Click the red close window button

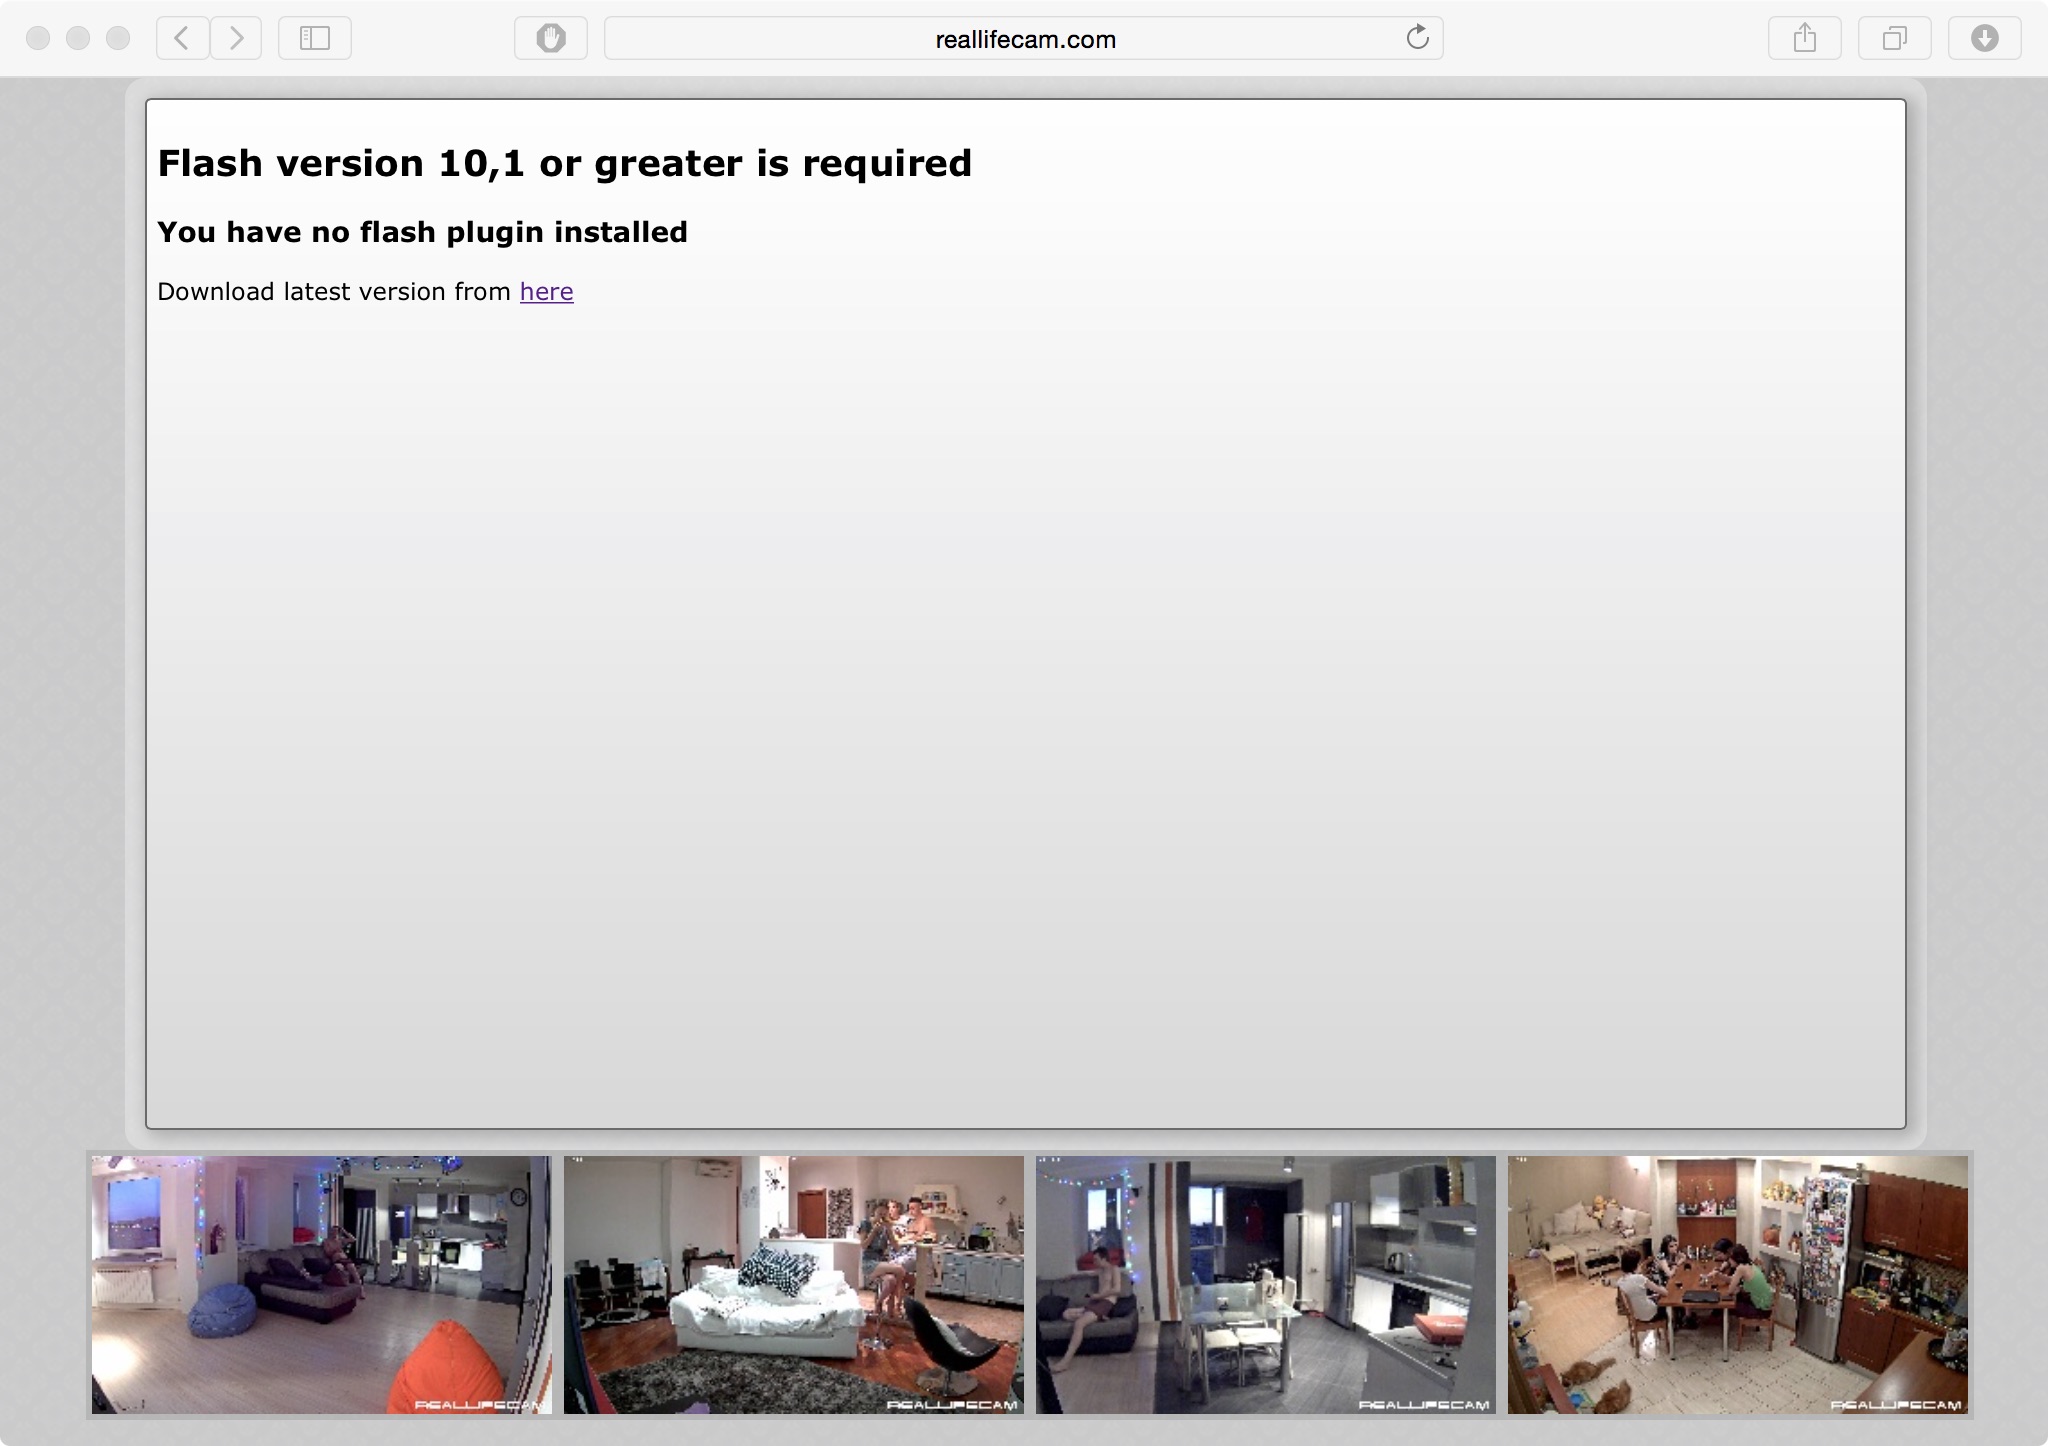[38, 39]
